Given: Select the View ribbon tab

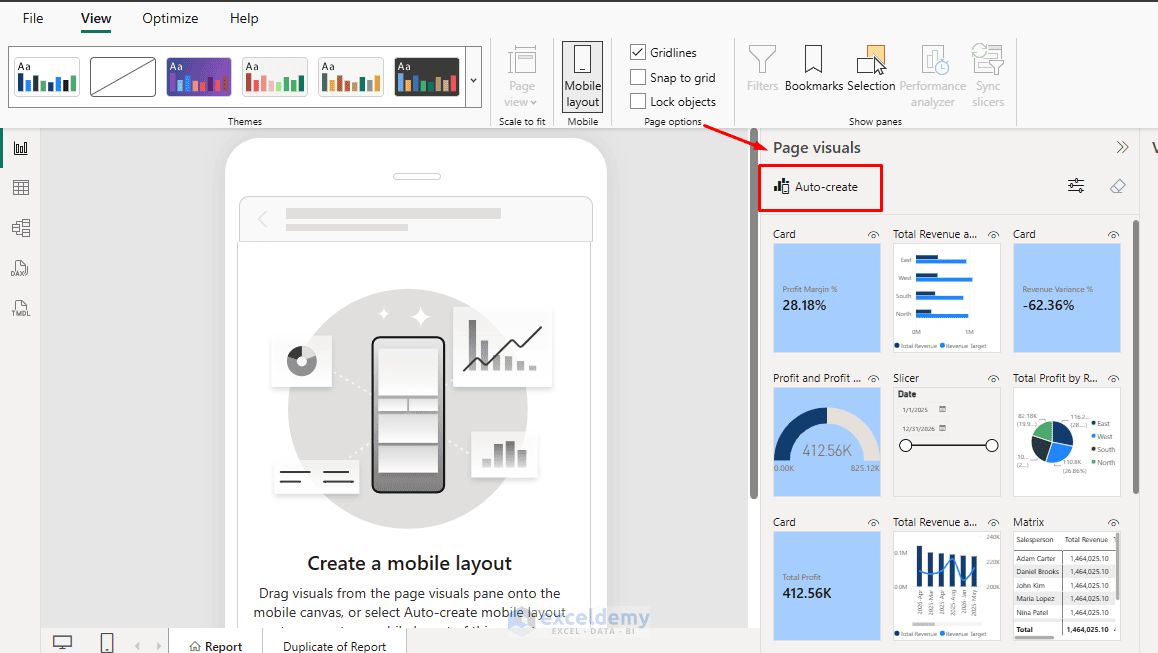Looking at the screenshot, I should pyautogui.click(x=96, y=18).
